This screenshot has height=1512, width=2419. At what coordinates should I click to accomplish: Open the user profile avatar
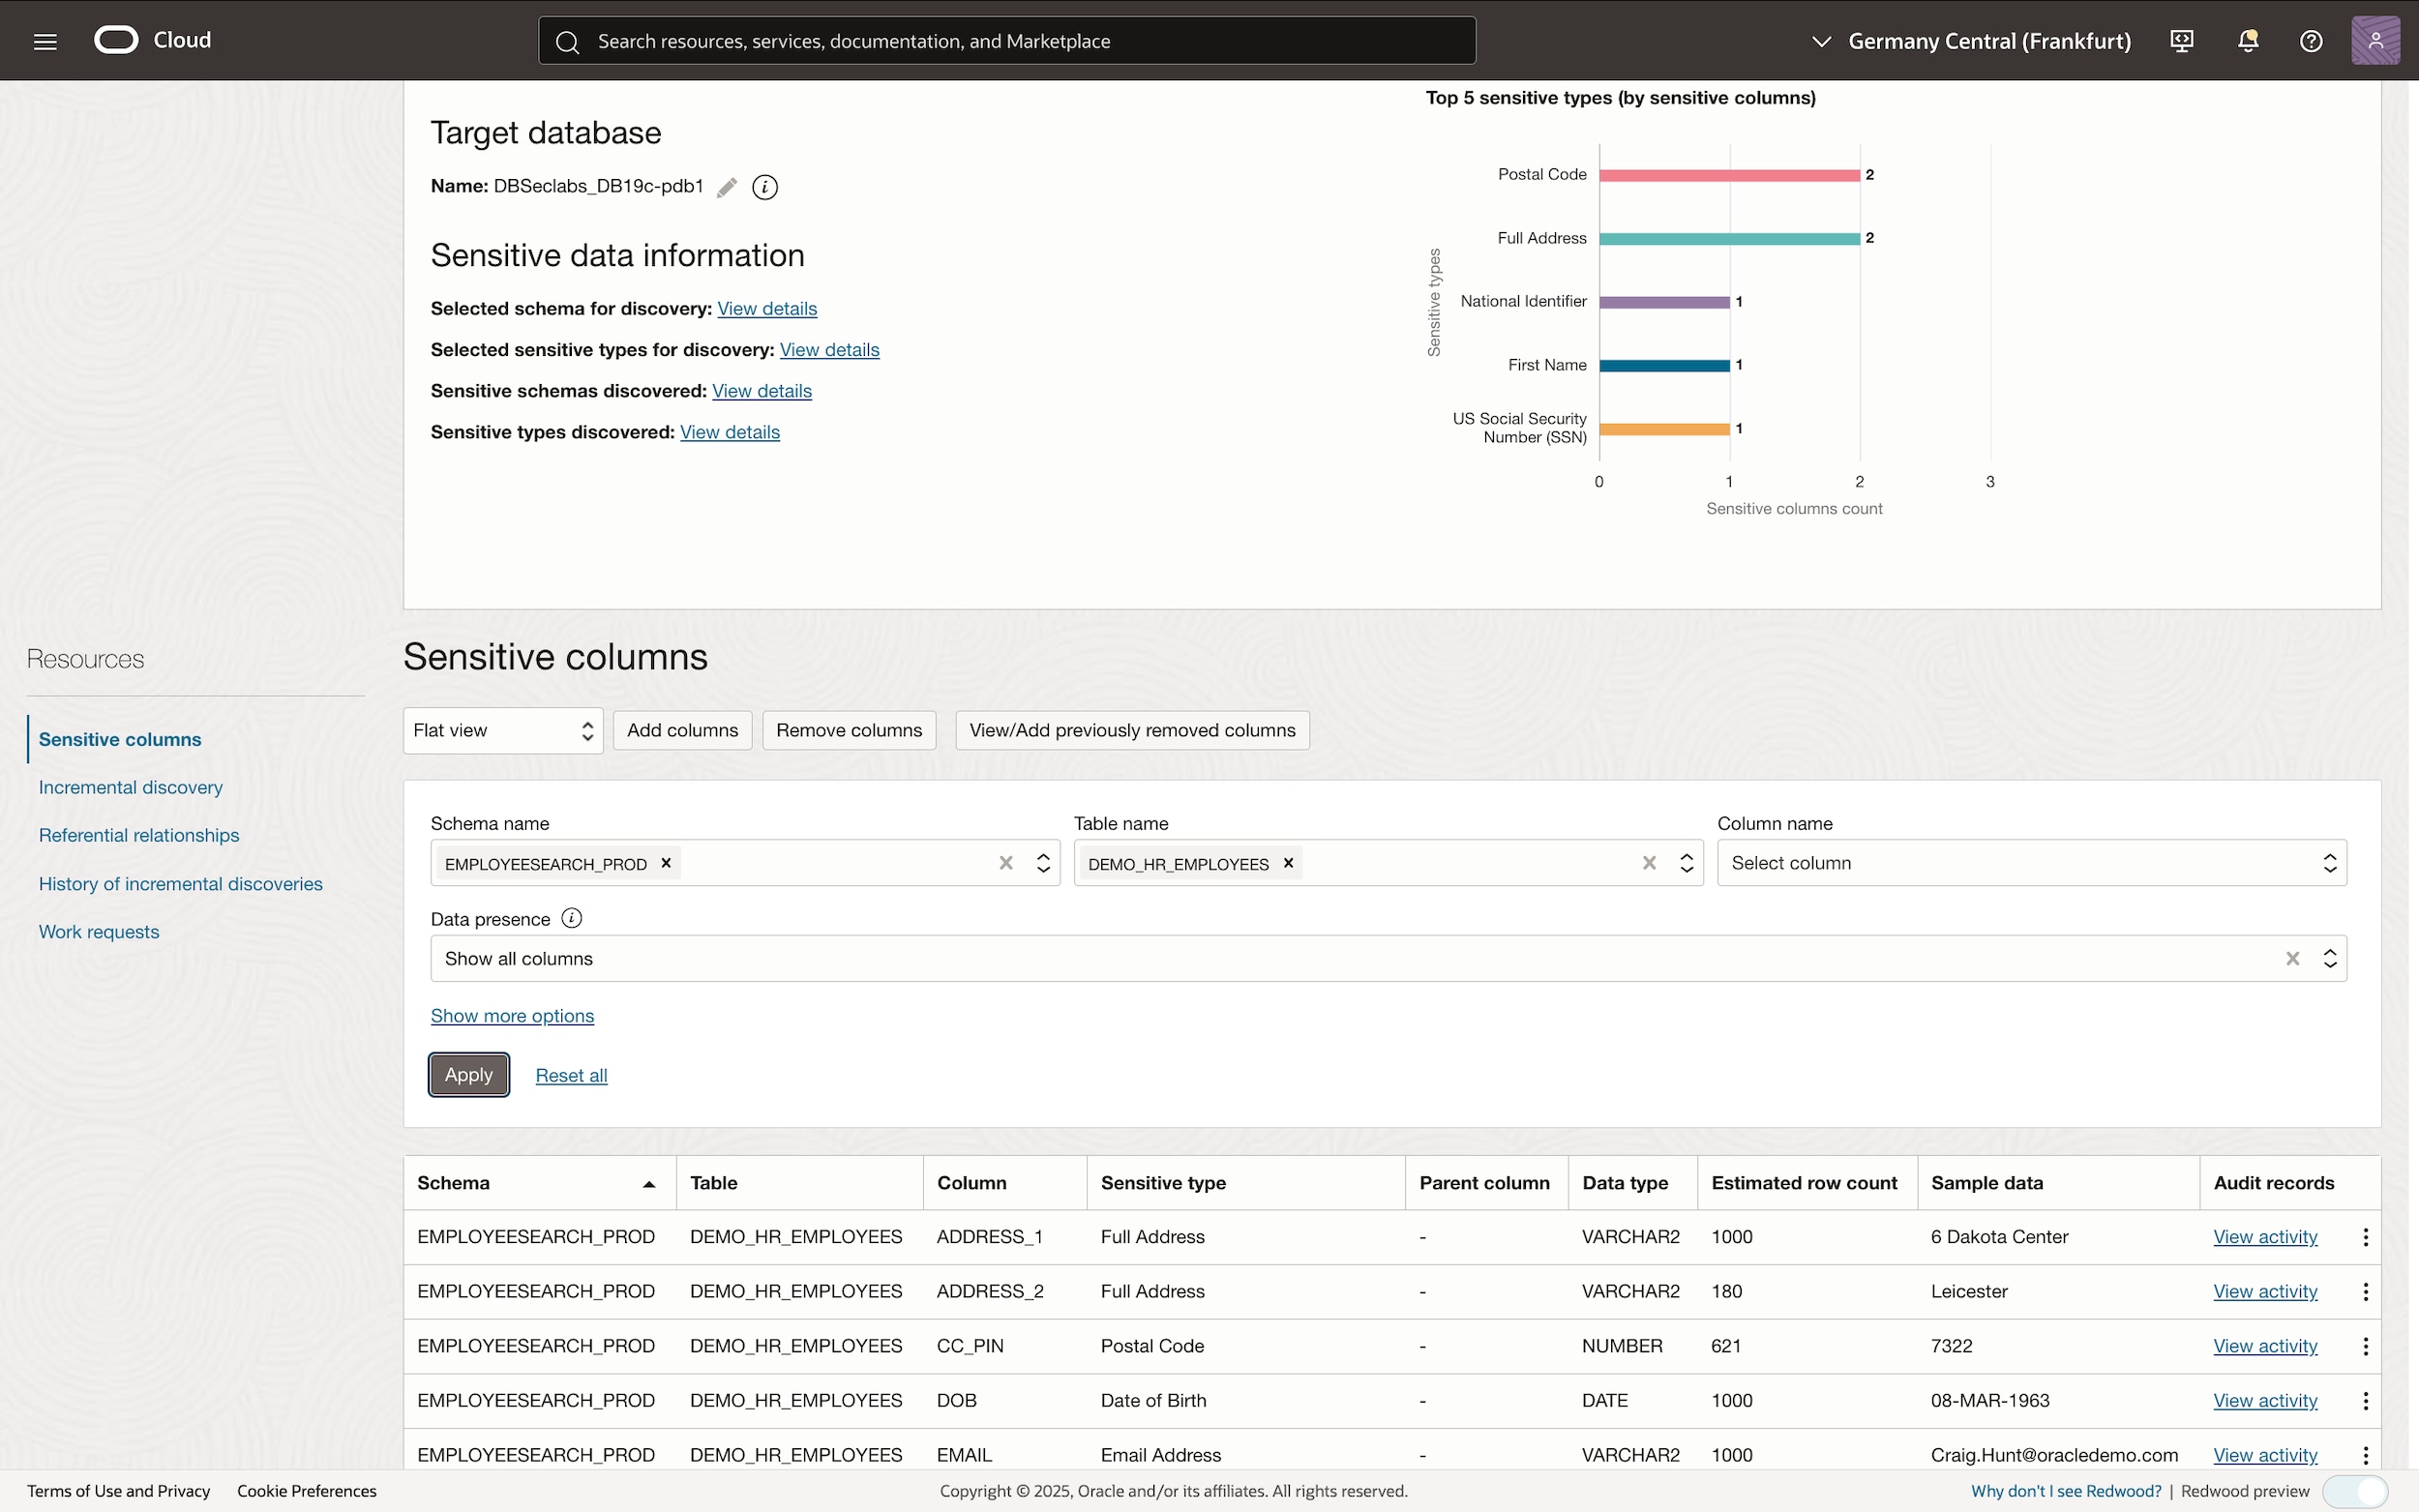pos(2375,41)
